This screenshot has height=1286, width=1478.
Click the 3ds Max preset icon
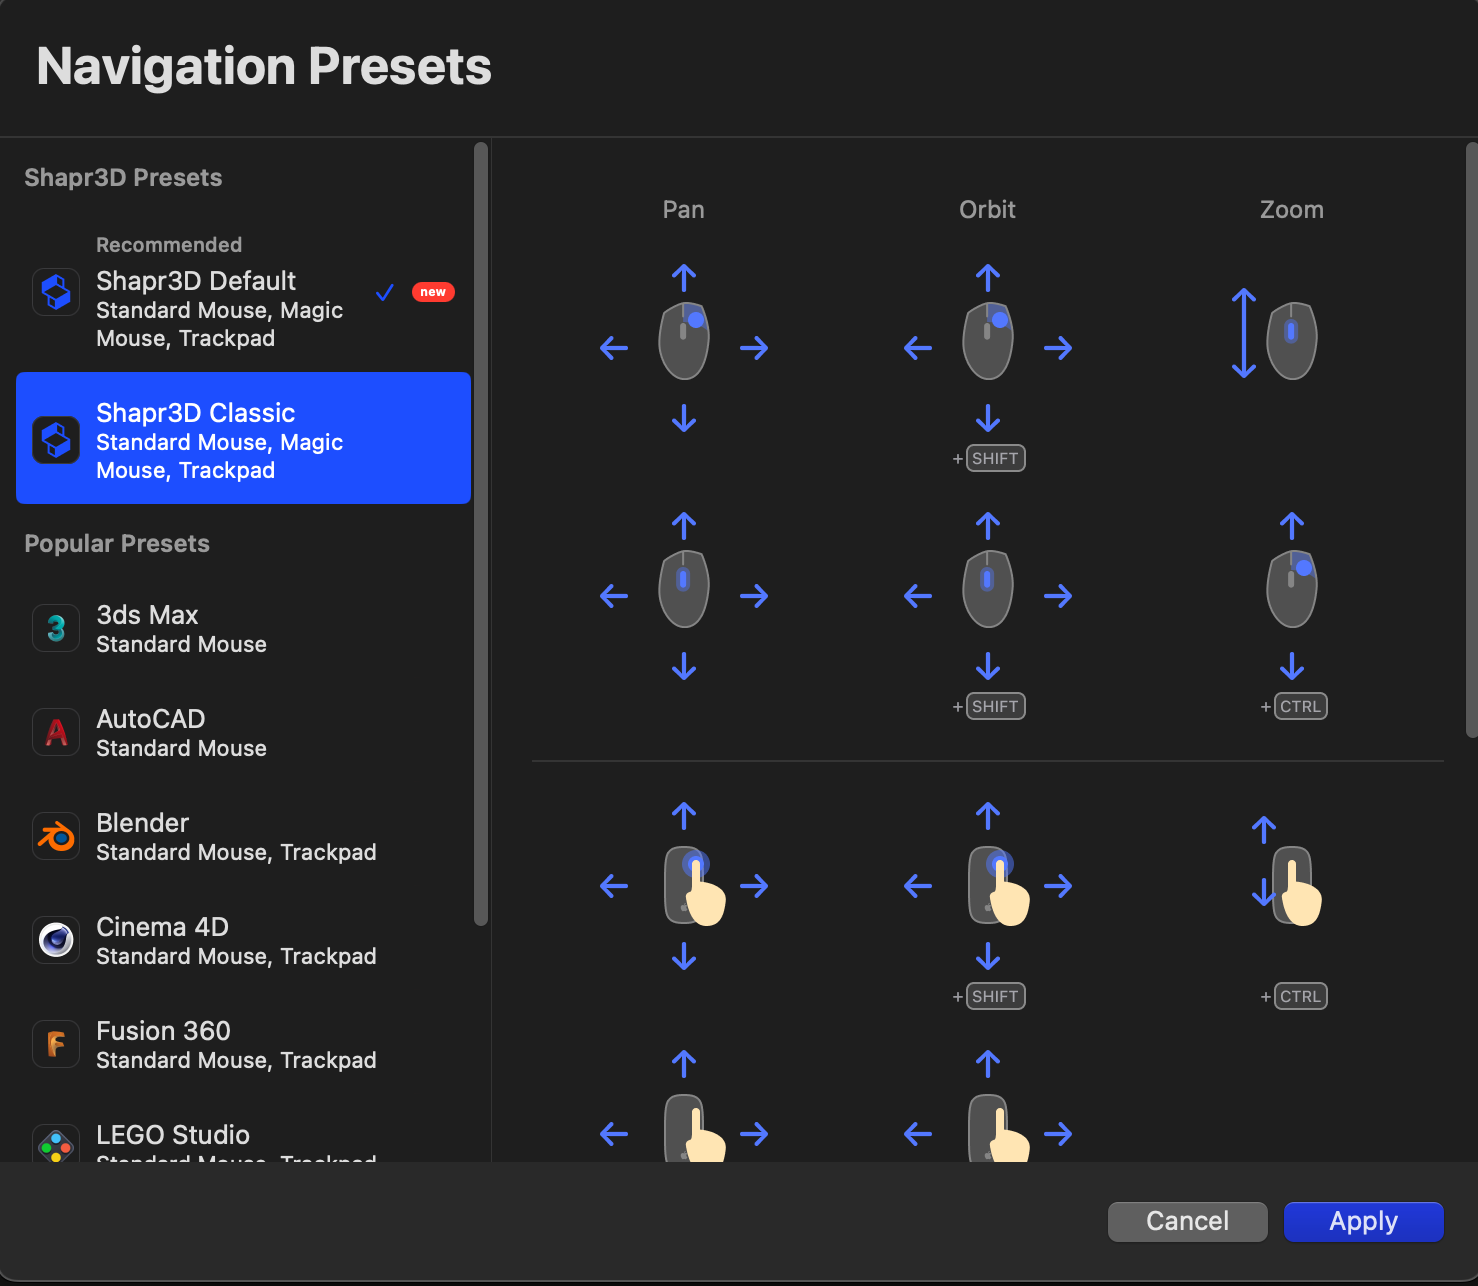point(55,628)
